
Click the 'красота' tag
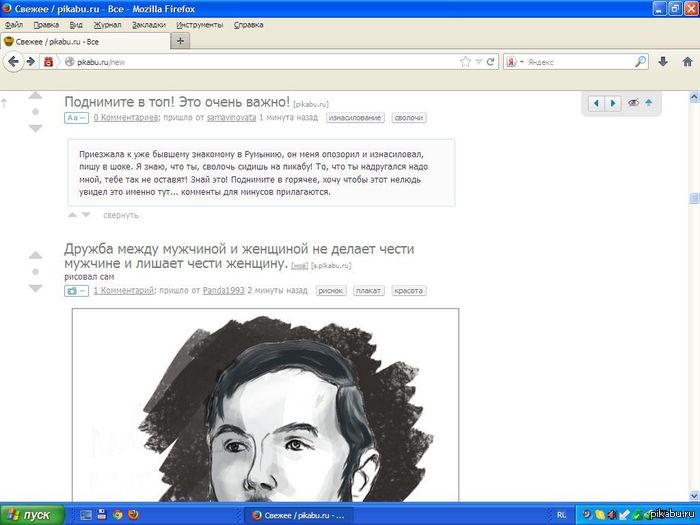click(x=409, y=291)
